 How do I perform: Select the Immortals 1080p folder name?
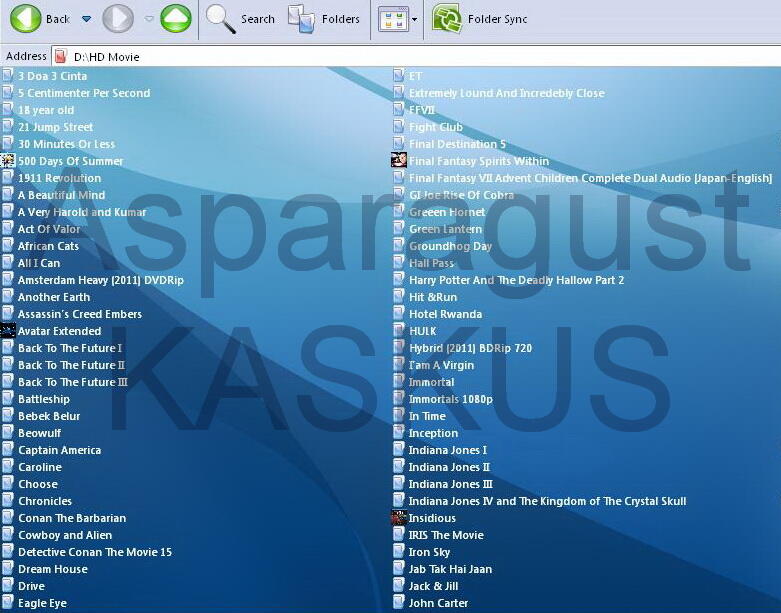click(x=450, y=399)
